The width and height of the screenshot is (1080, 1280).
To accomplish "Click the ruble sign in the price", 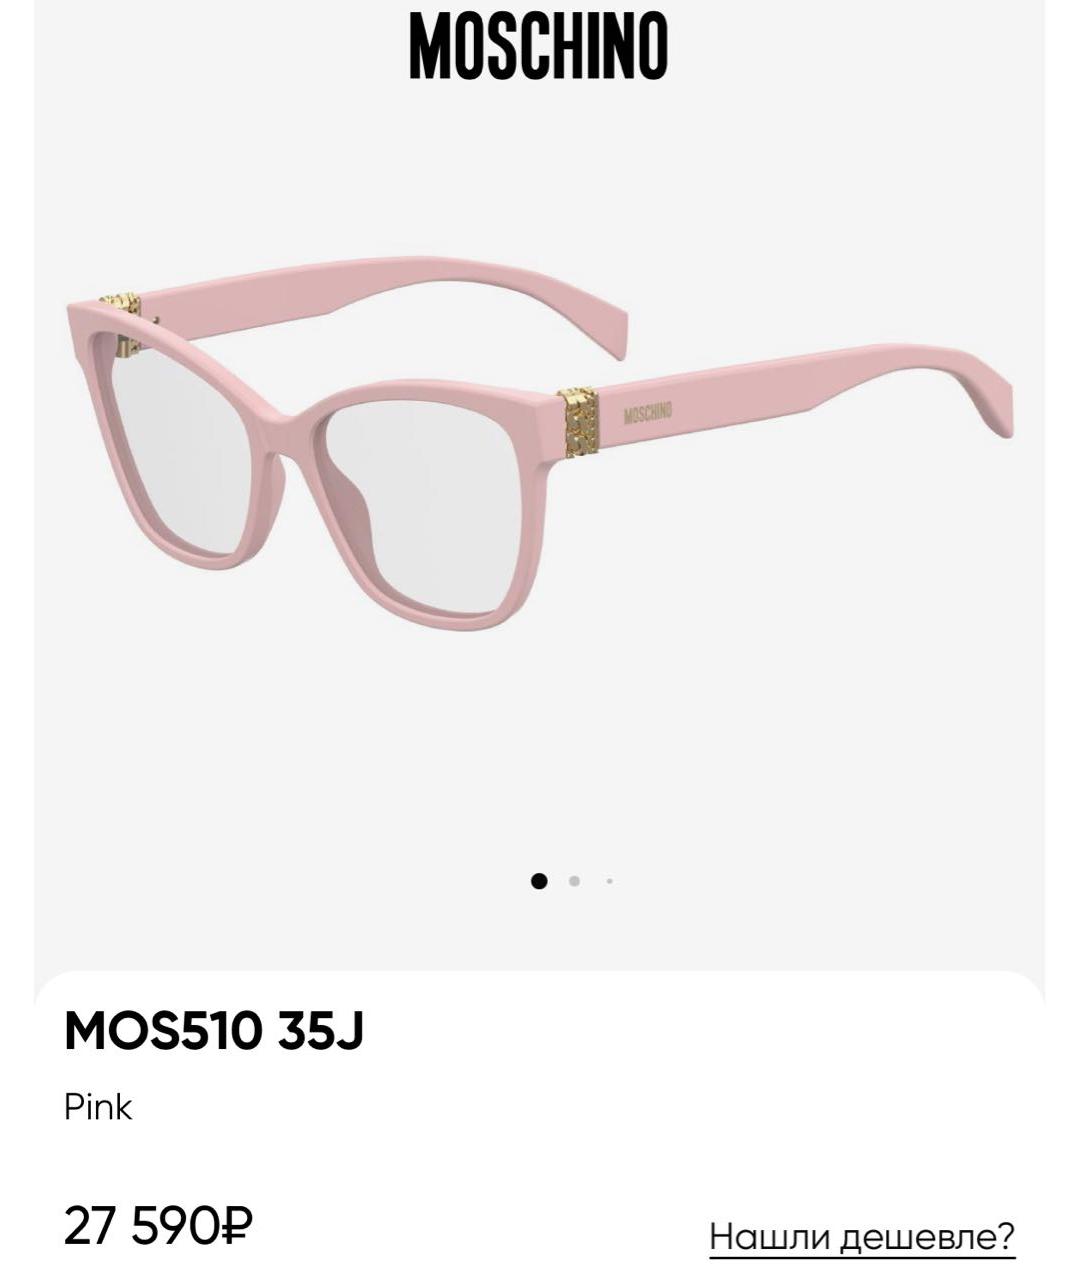I will click(x=235, y=1226).
